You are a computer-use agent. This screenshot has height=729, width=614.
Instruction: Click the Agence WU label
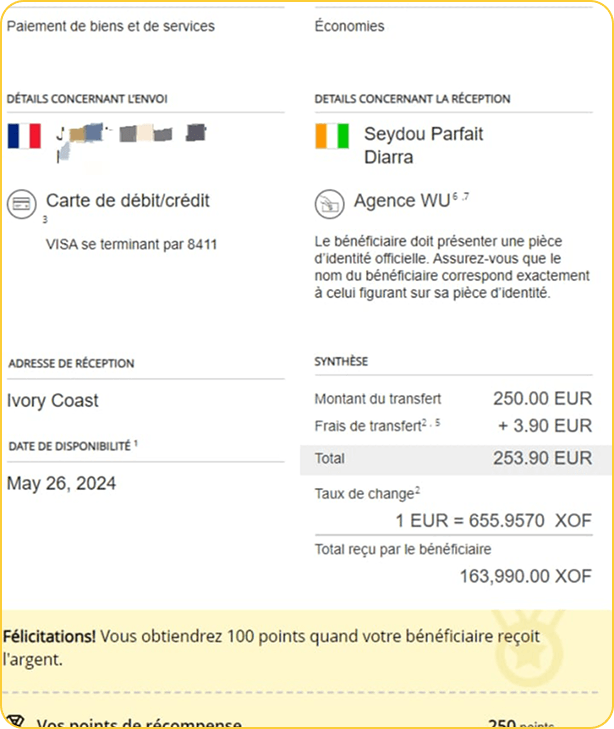tap(401, 201)
